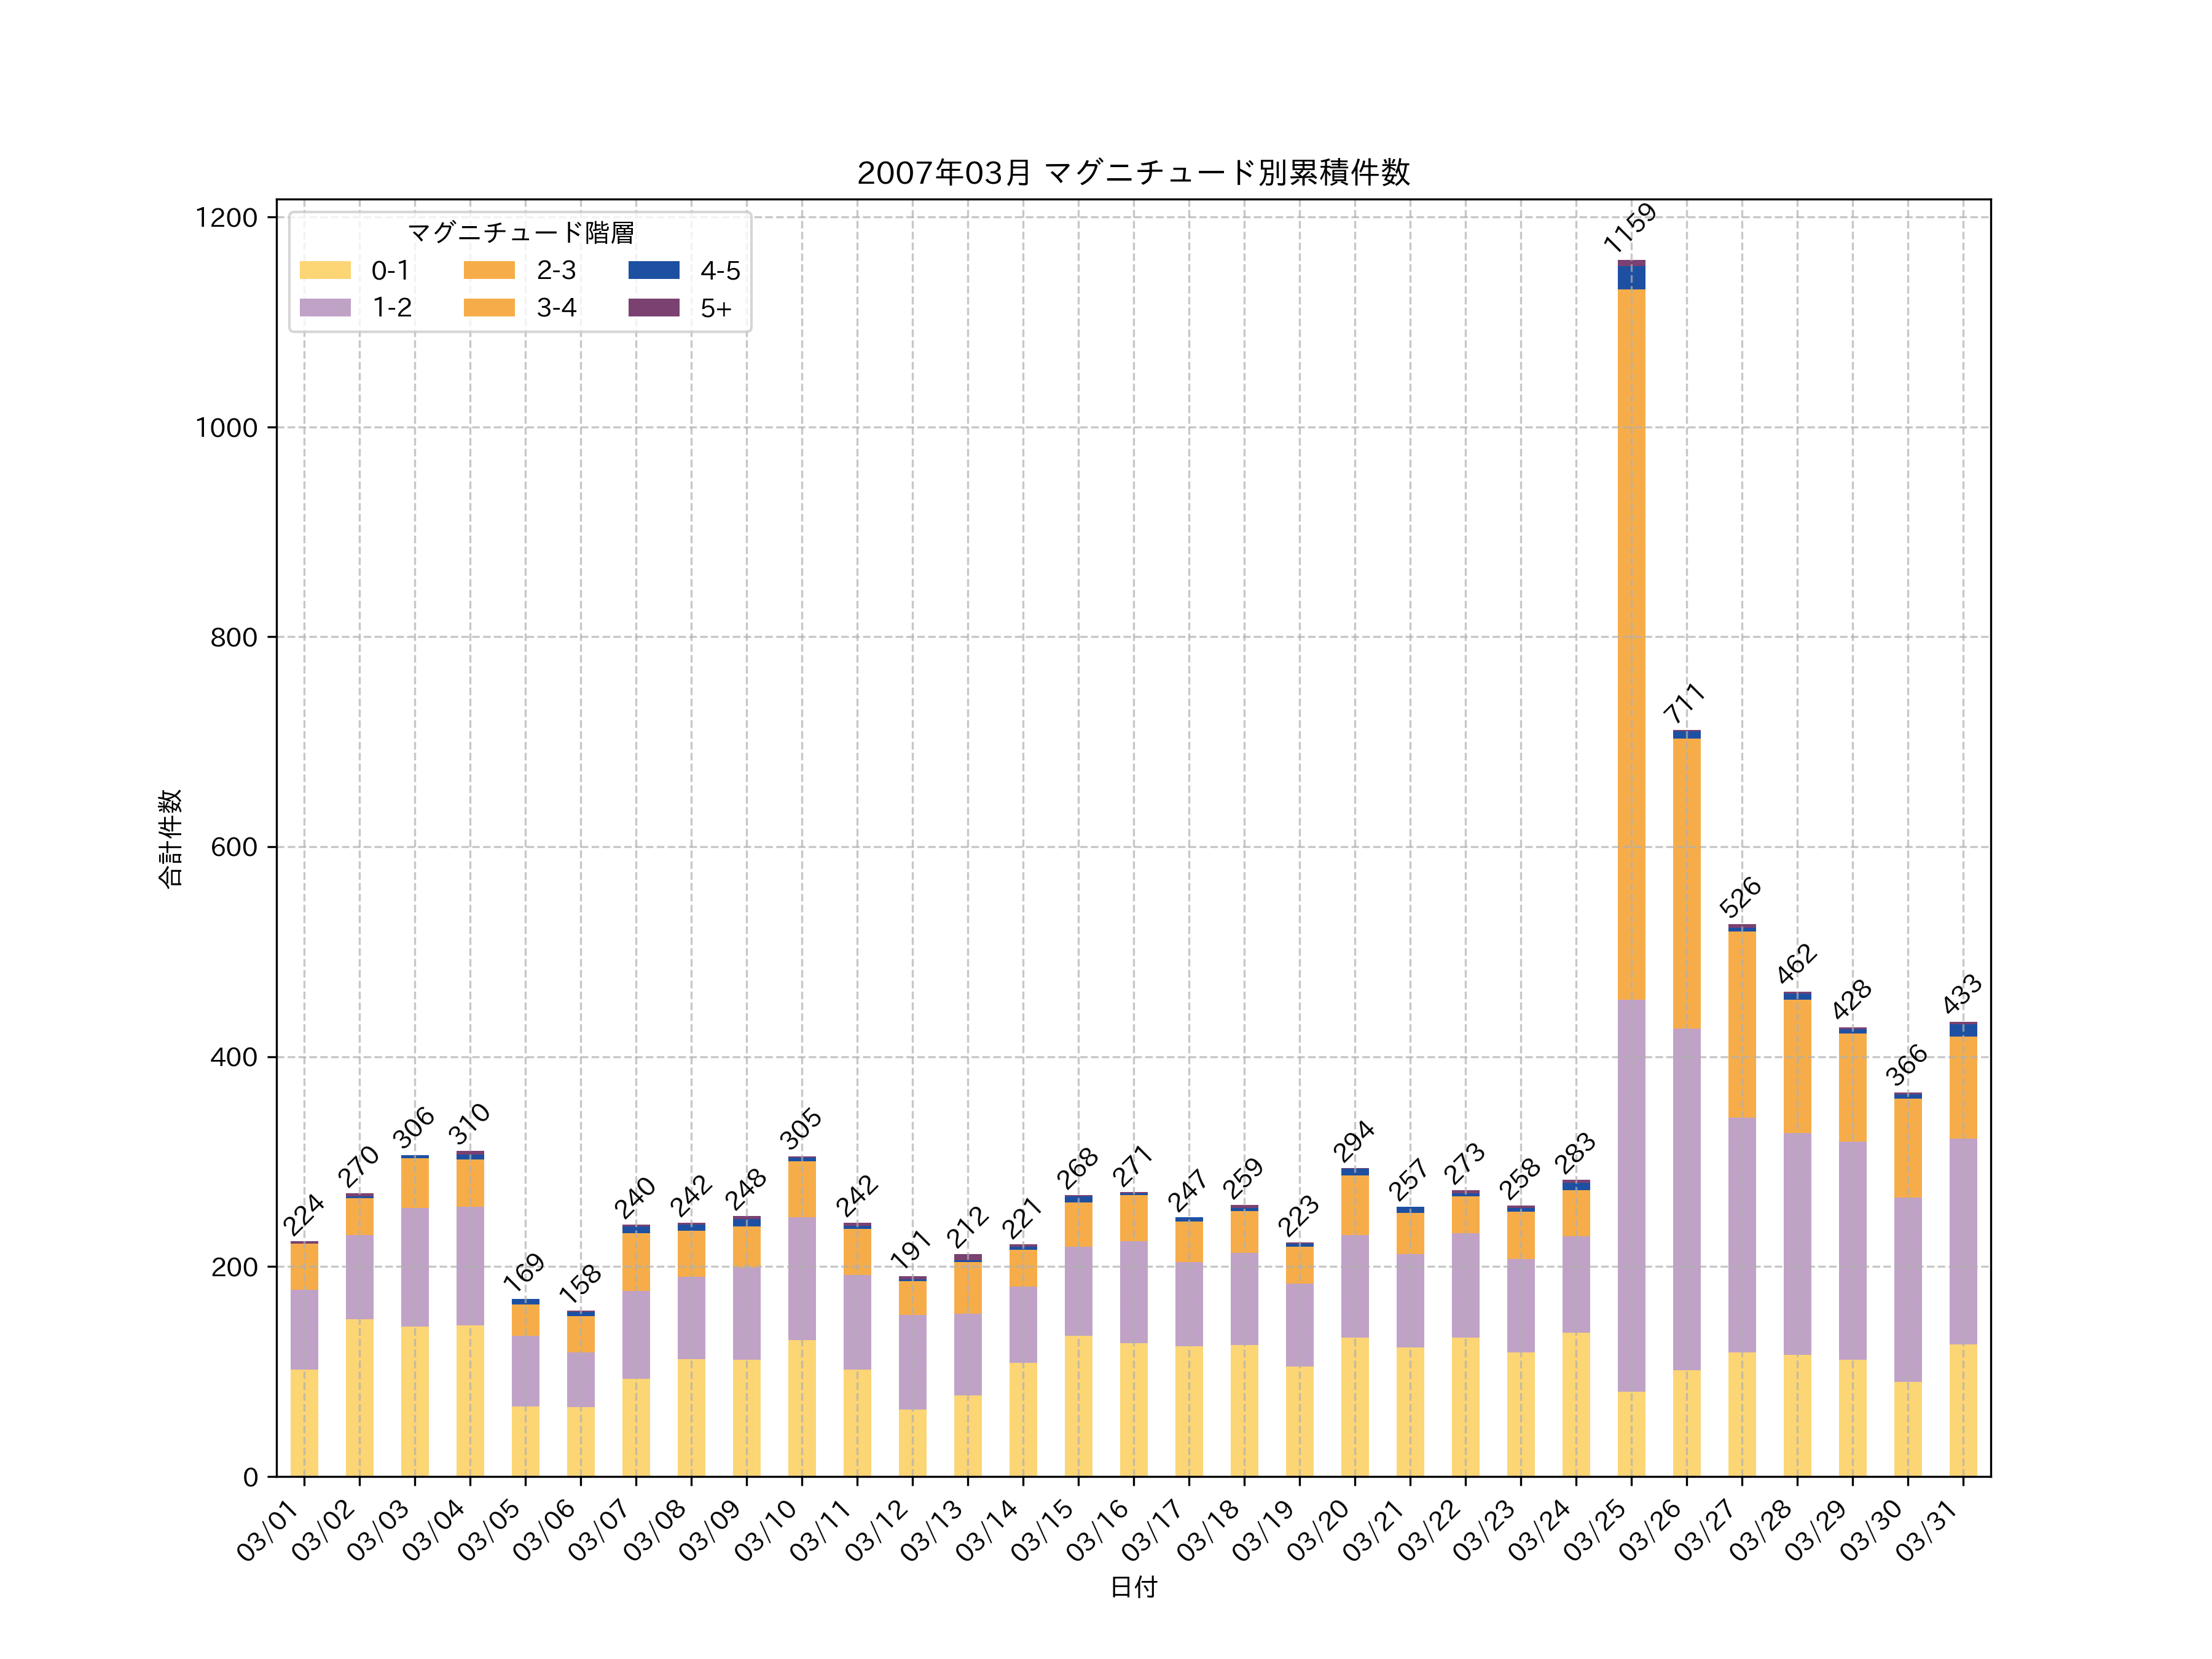Click the 4-5 blue legend swatch
The width and height of the screenshot is (2212, 1659).
[653, 270]
